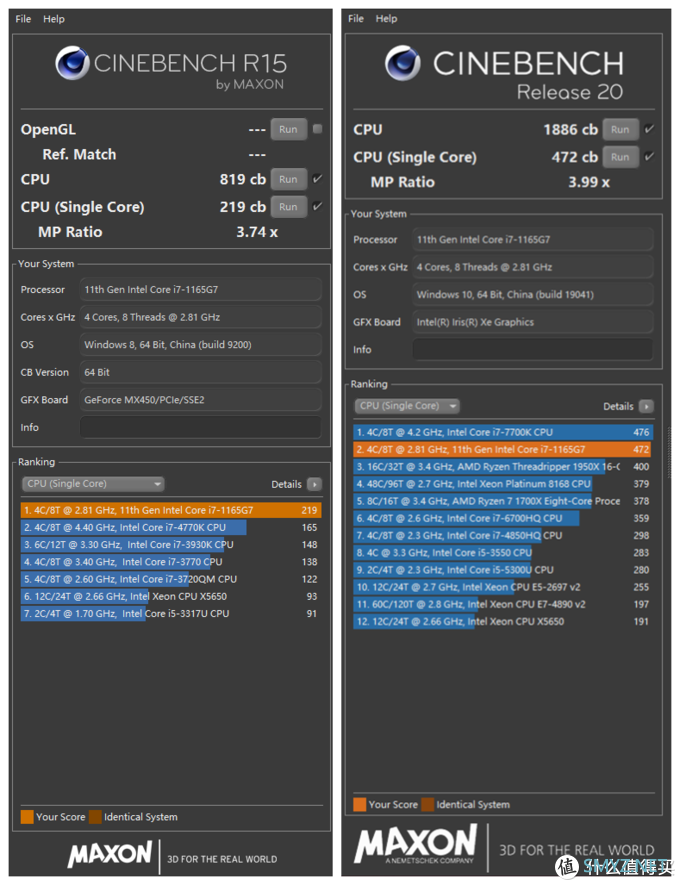Select ranking row Intel Core i7-7700K CPU

click(x=503, y=432)
